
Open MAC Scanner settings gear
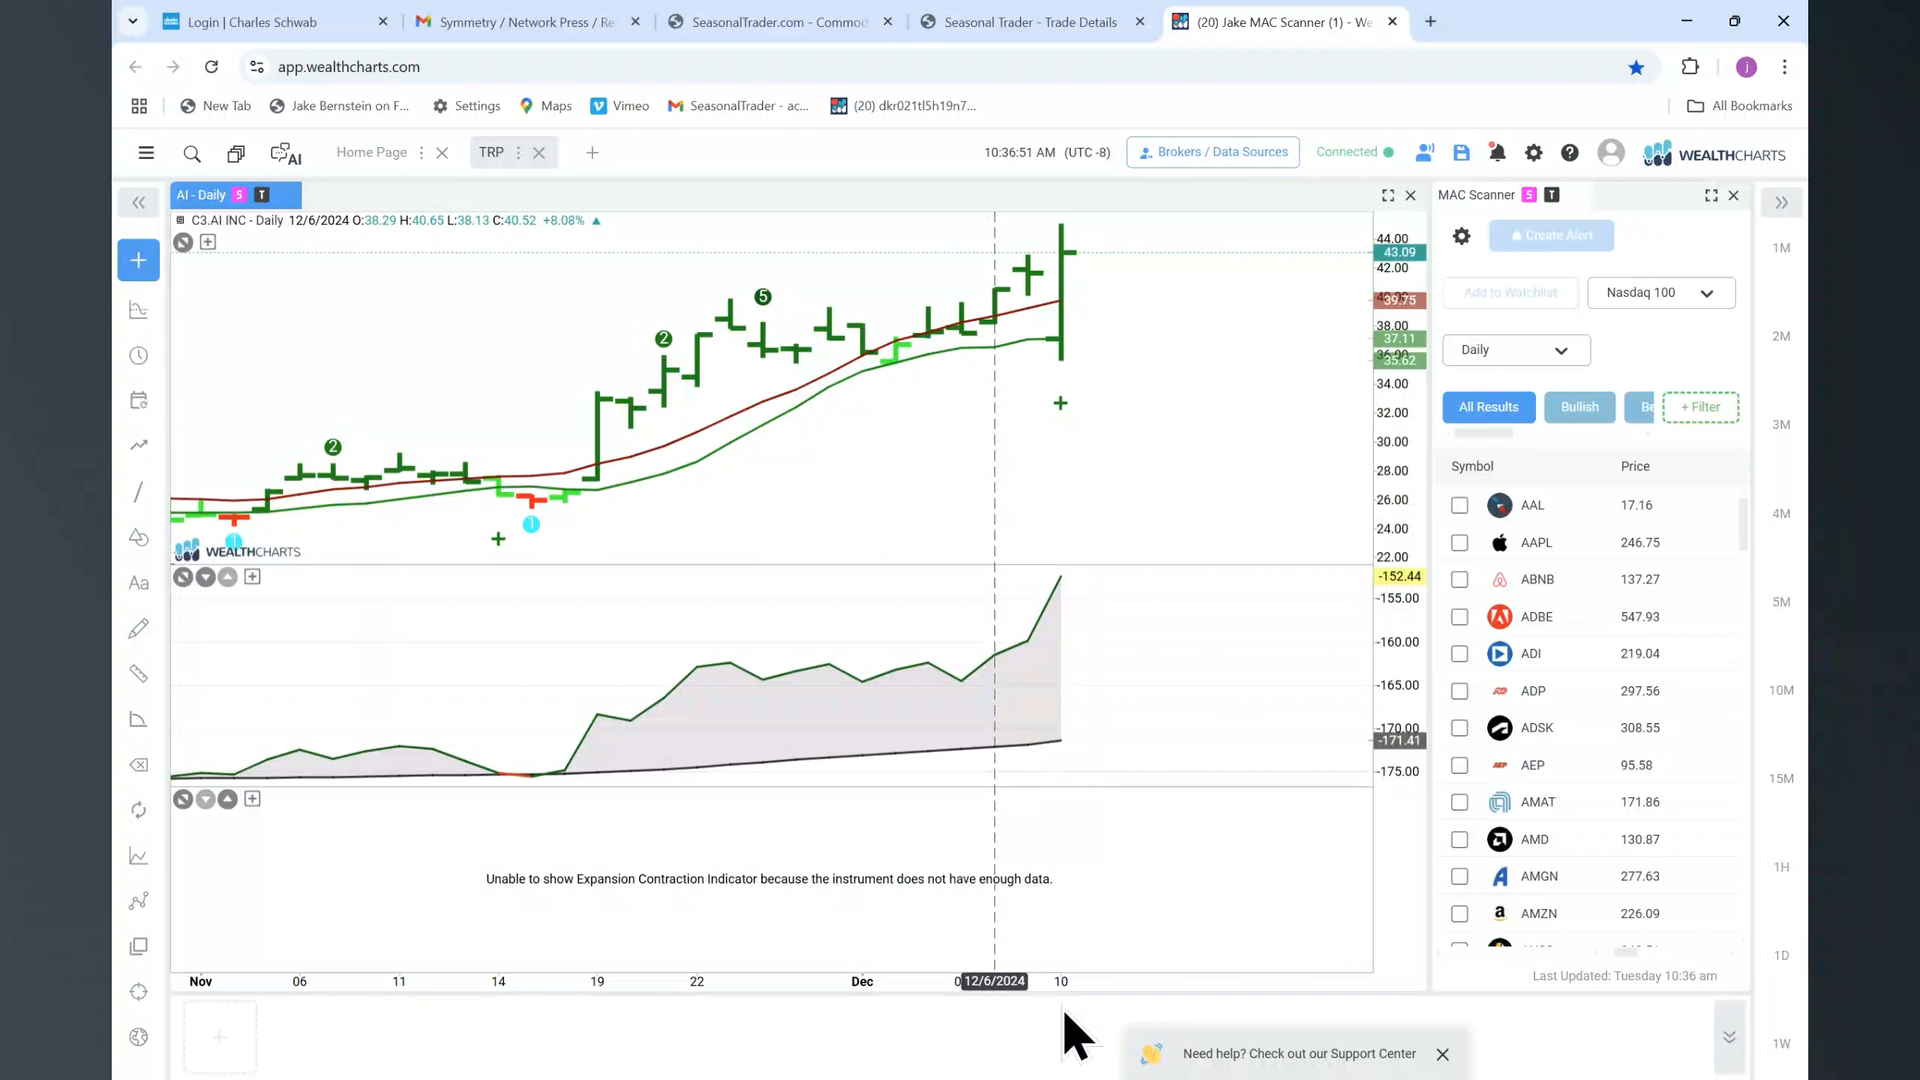(1461, 236)
